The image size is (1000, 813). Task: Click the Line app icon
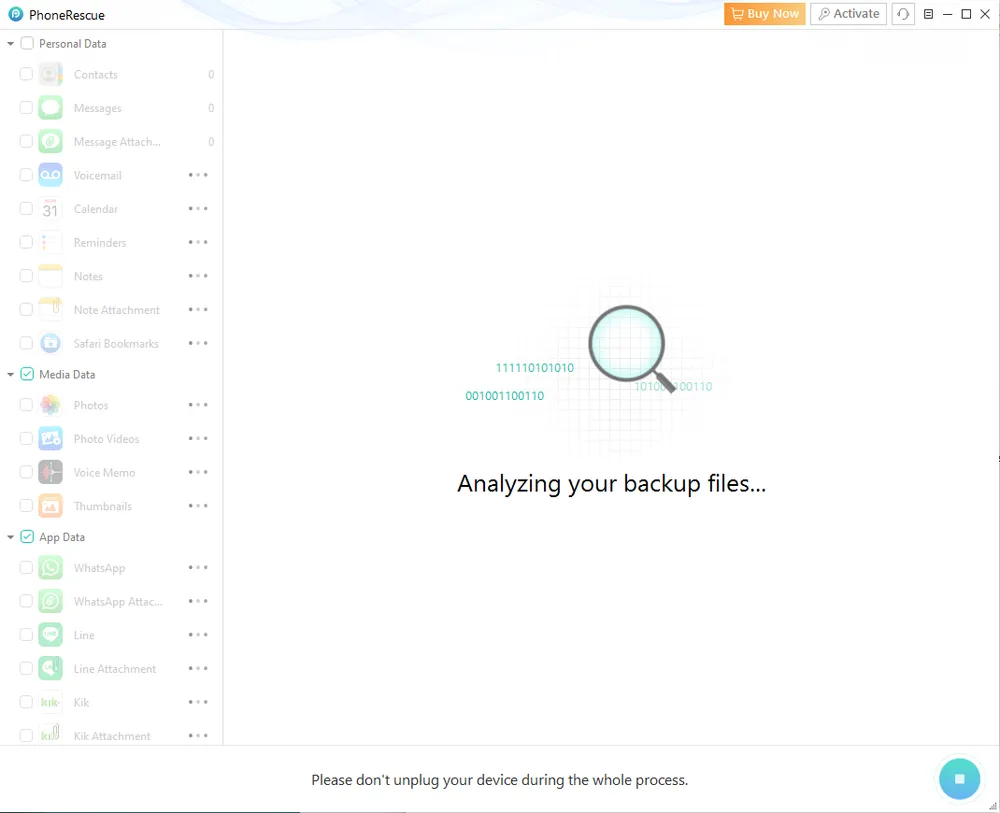(50, 635)
